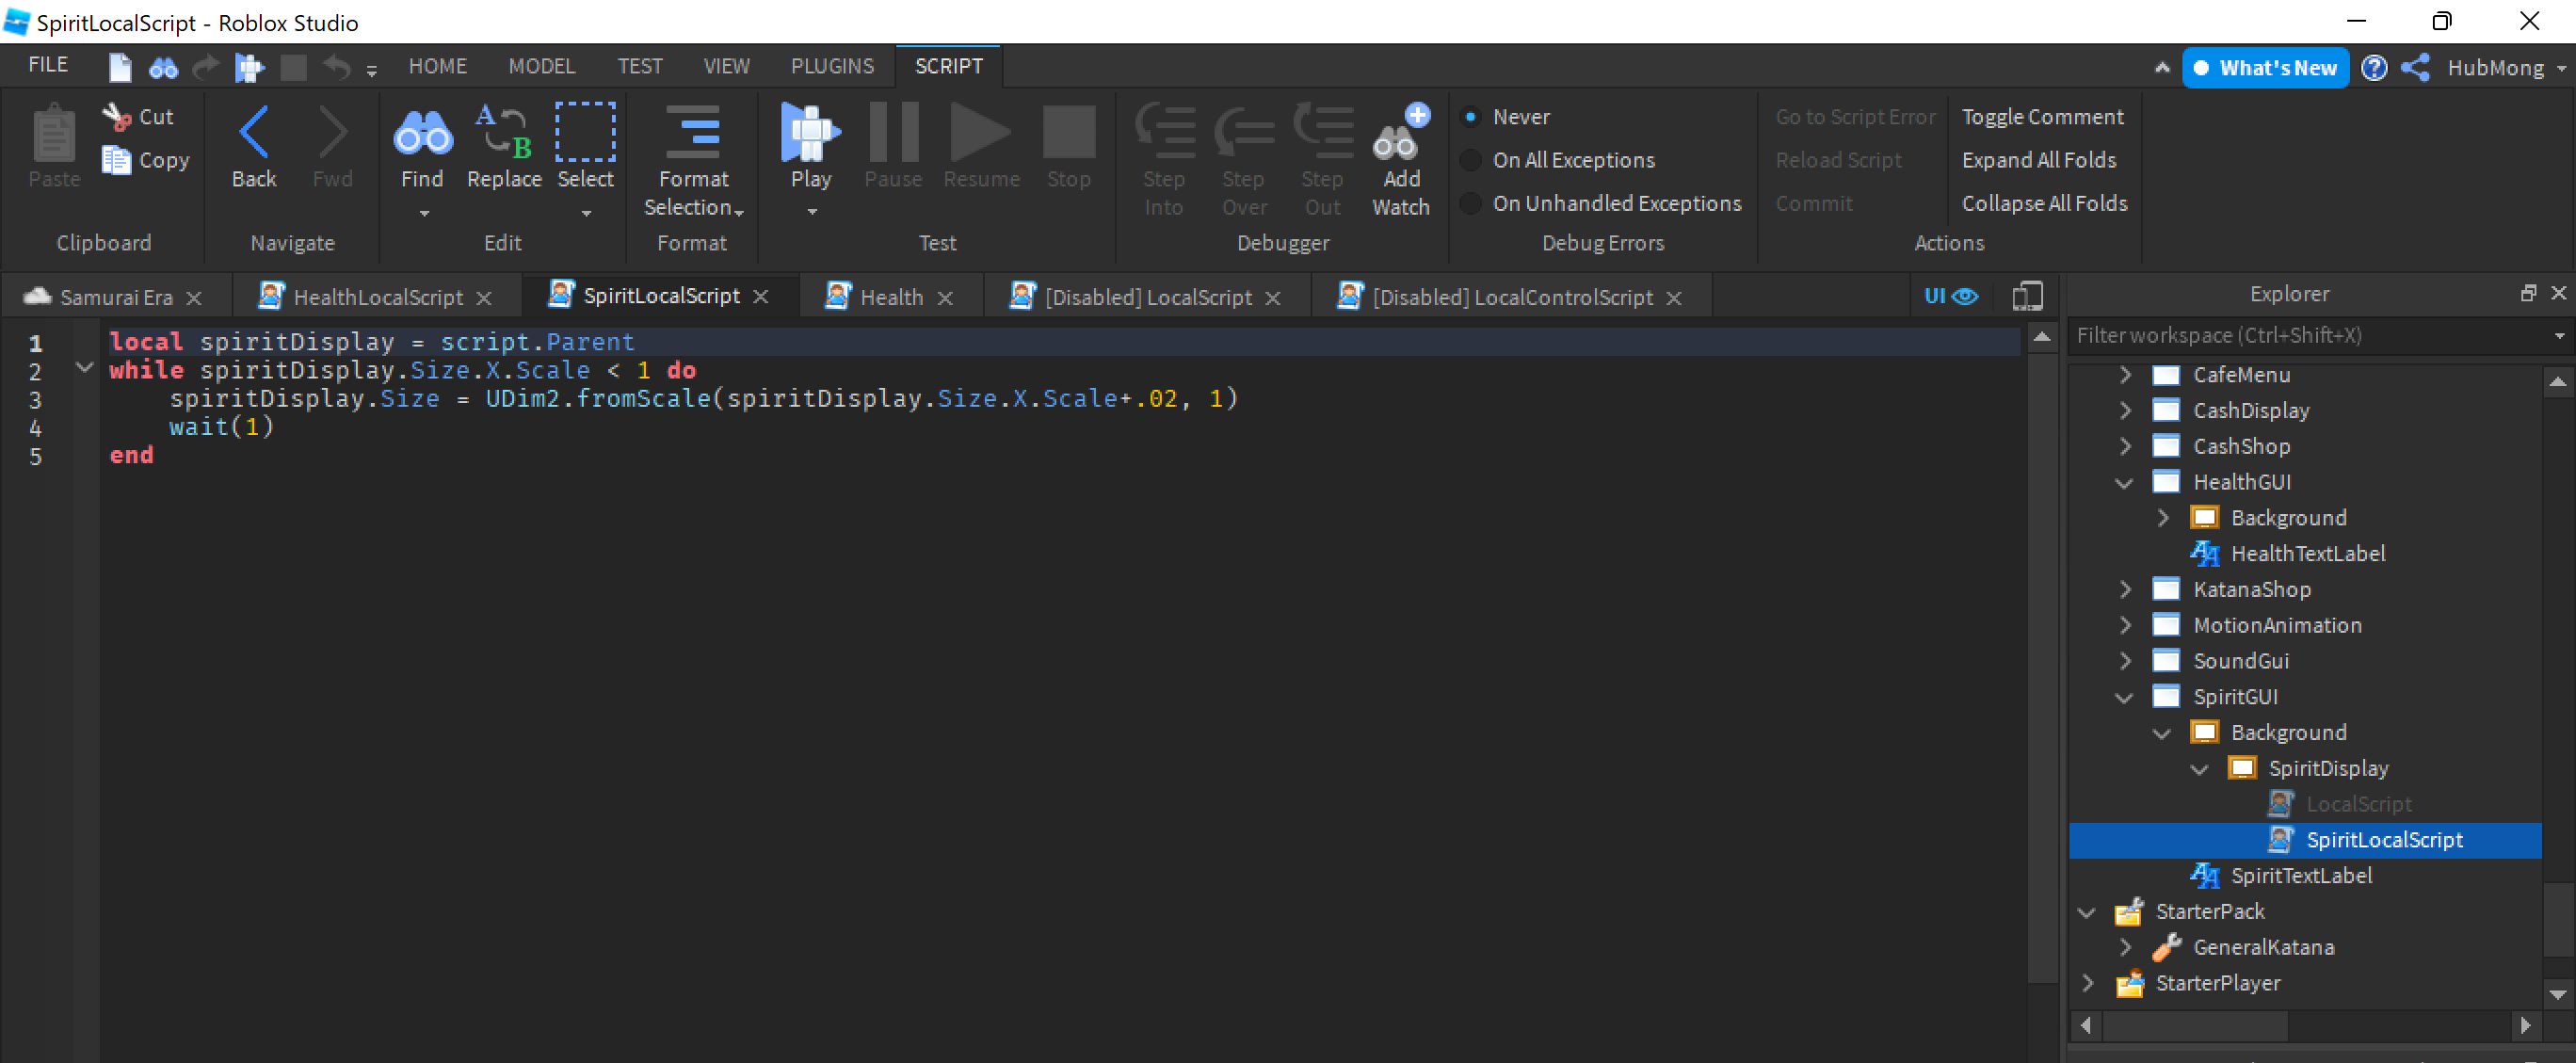Click the Fwd navigation arrow
Image resolution: width=2576 pixels, height=1063 pixels.
[332, 132]
